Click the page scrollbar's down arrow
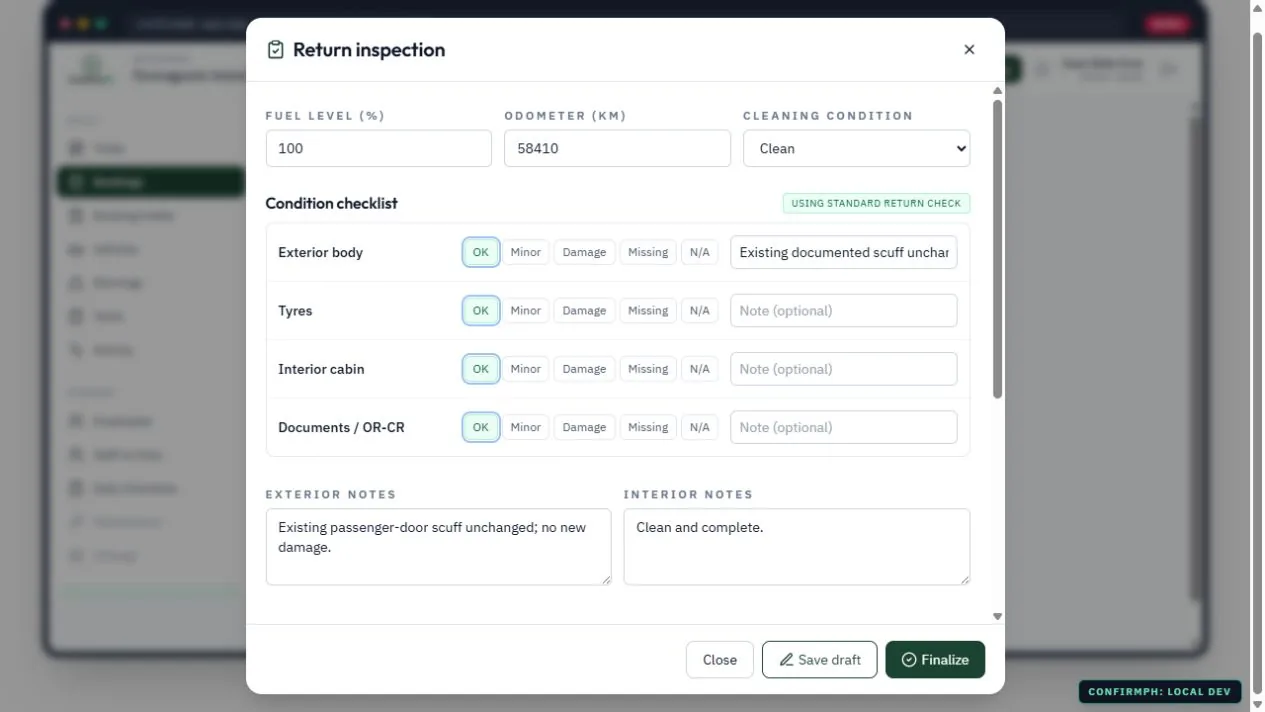 [x=1258, y=704]
